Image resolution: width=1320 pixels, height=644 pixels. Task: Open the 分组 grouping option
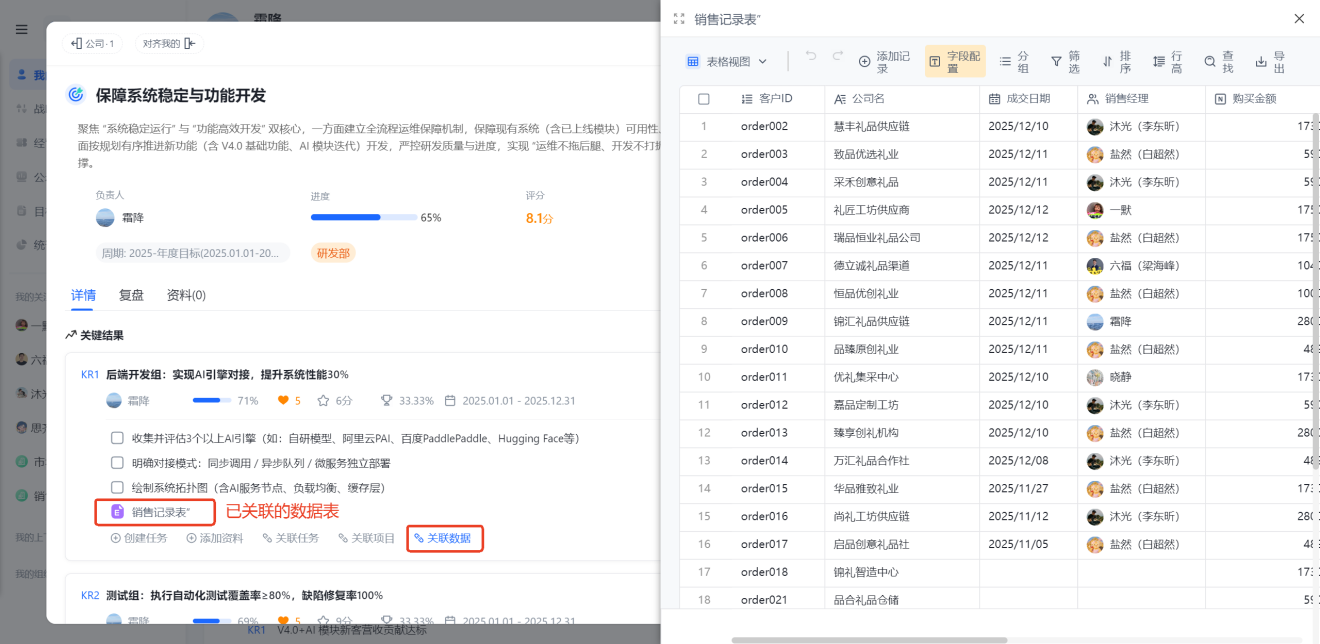(x=1014, y=61)
